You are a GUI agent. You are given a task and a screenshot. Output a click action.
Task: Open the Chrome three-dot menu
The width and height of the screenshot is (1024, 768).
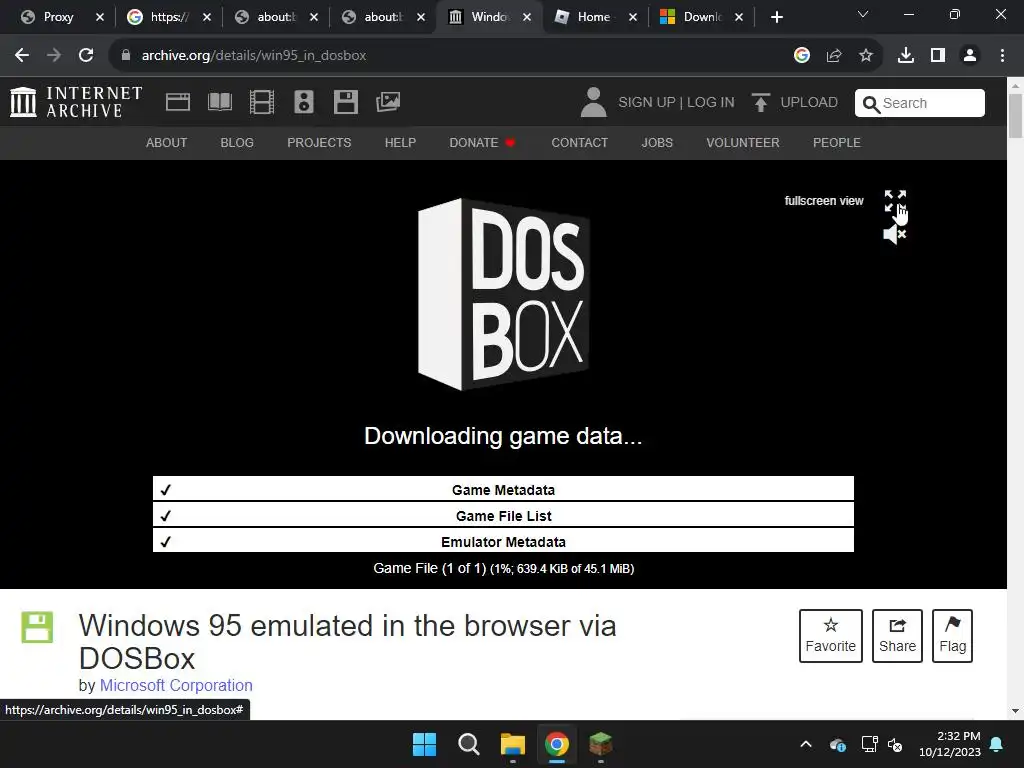click(1002, 56)
